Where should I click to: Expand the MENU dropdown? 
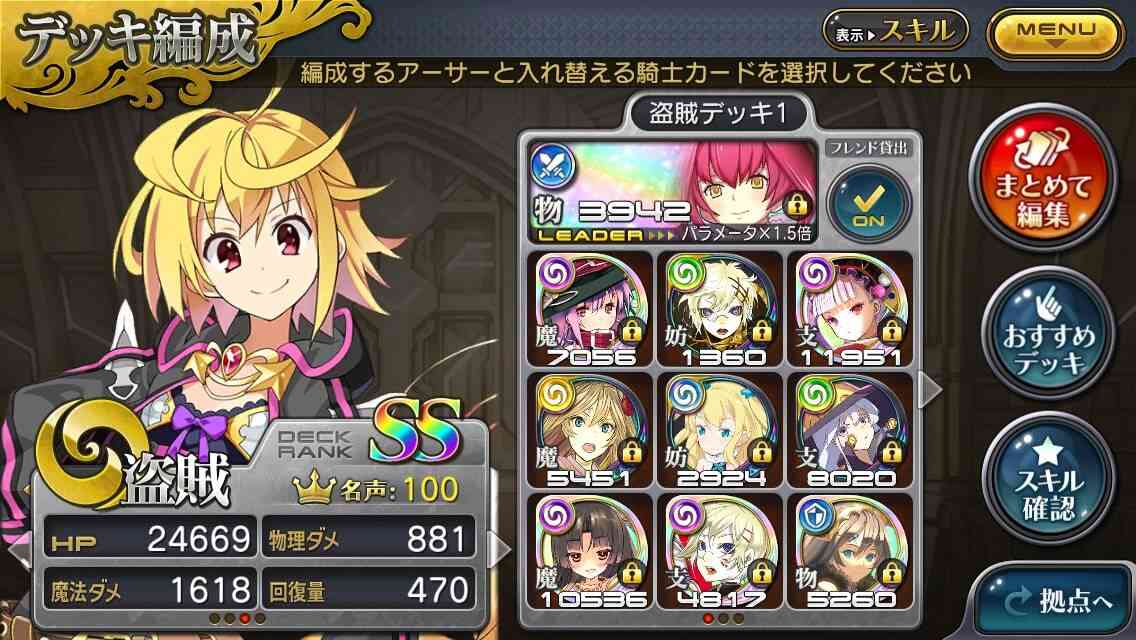tap(1056, 33)
